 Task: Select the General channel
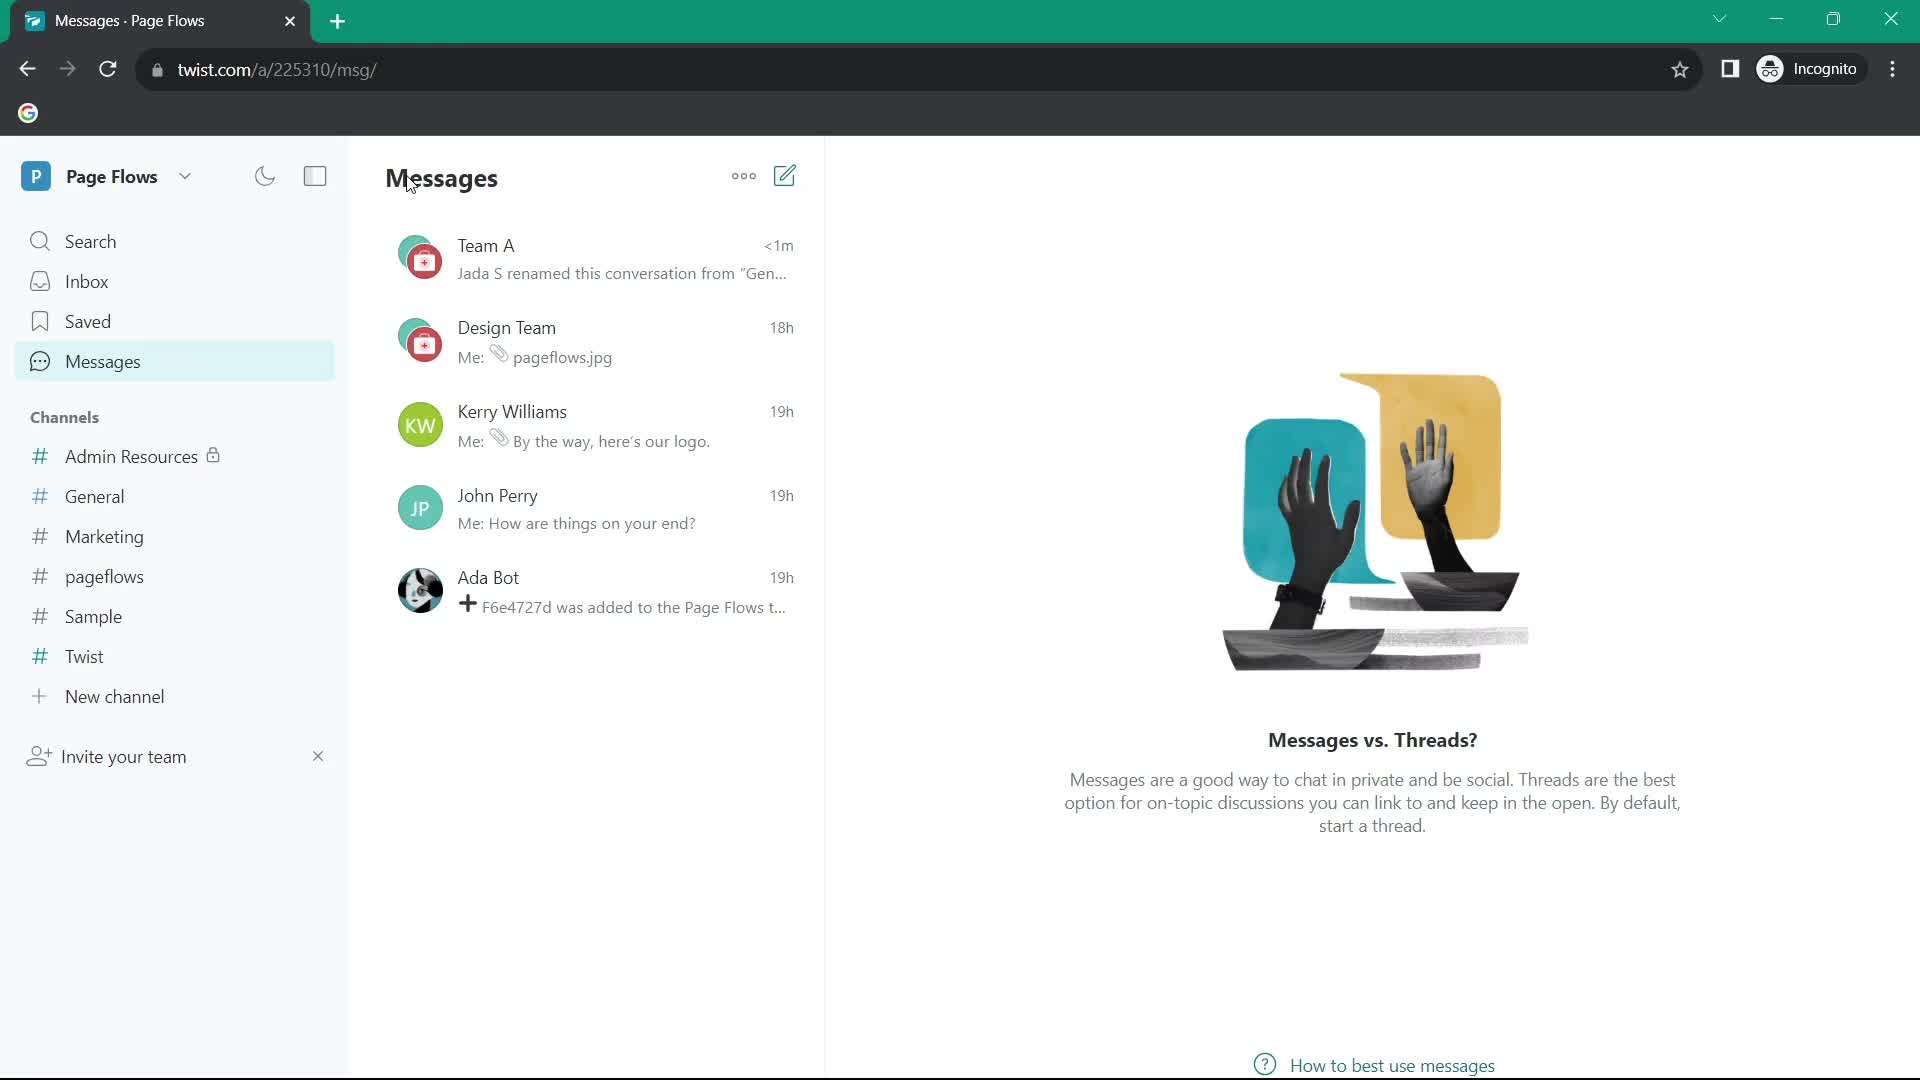(x=94, y=496)
